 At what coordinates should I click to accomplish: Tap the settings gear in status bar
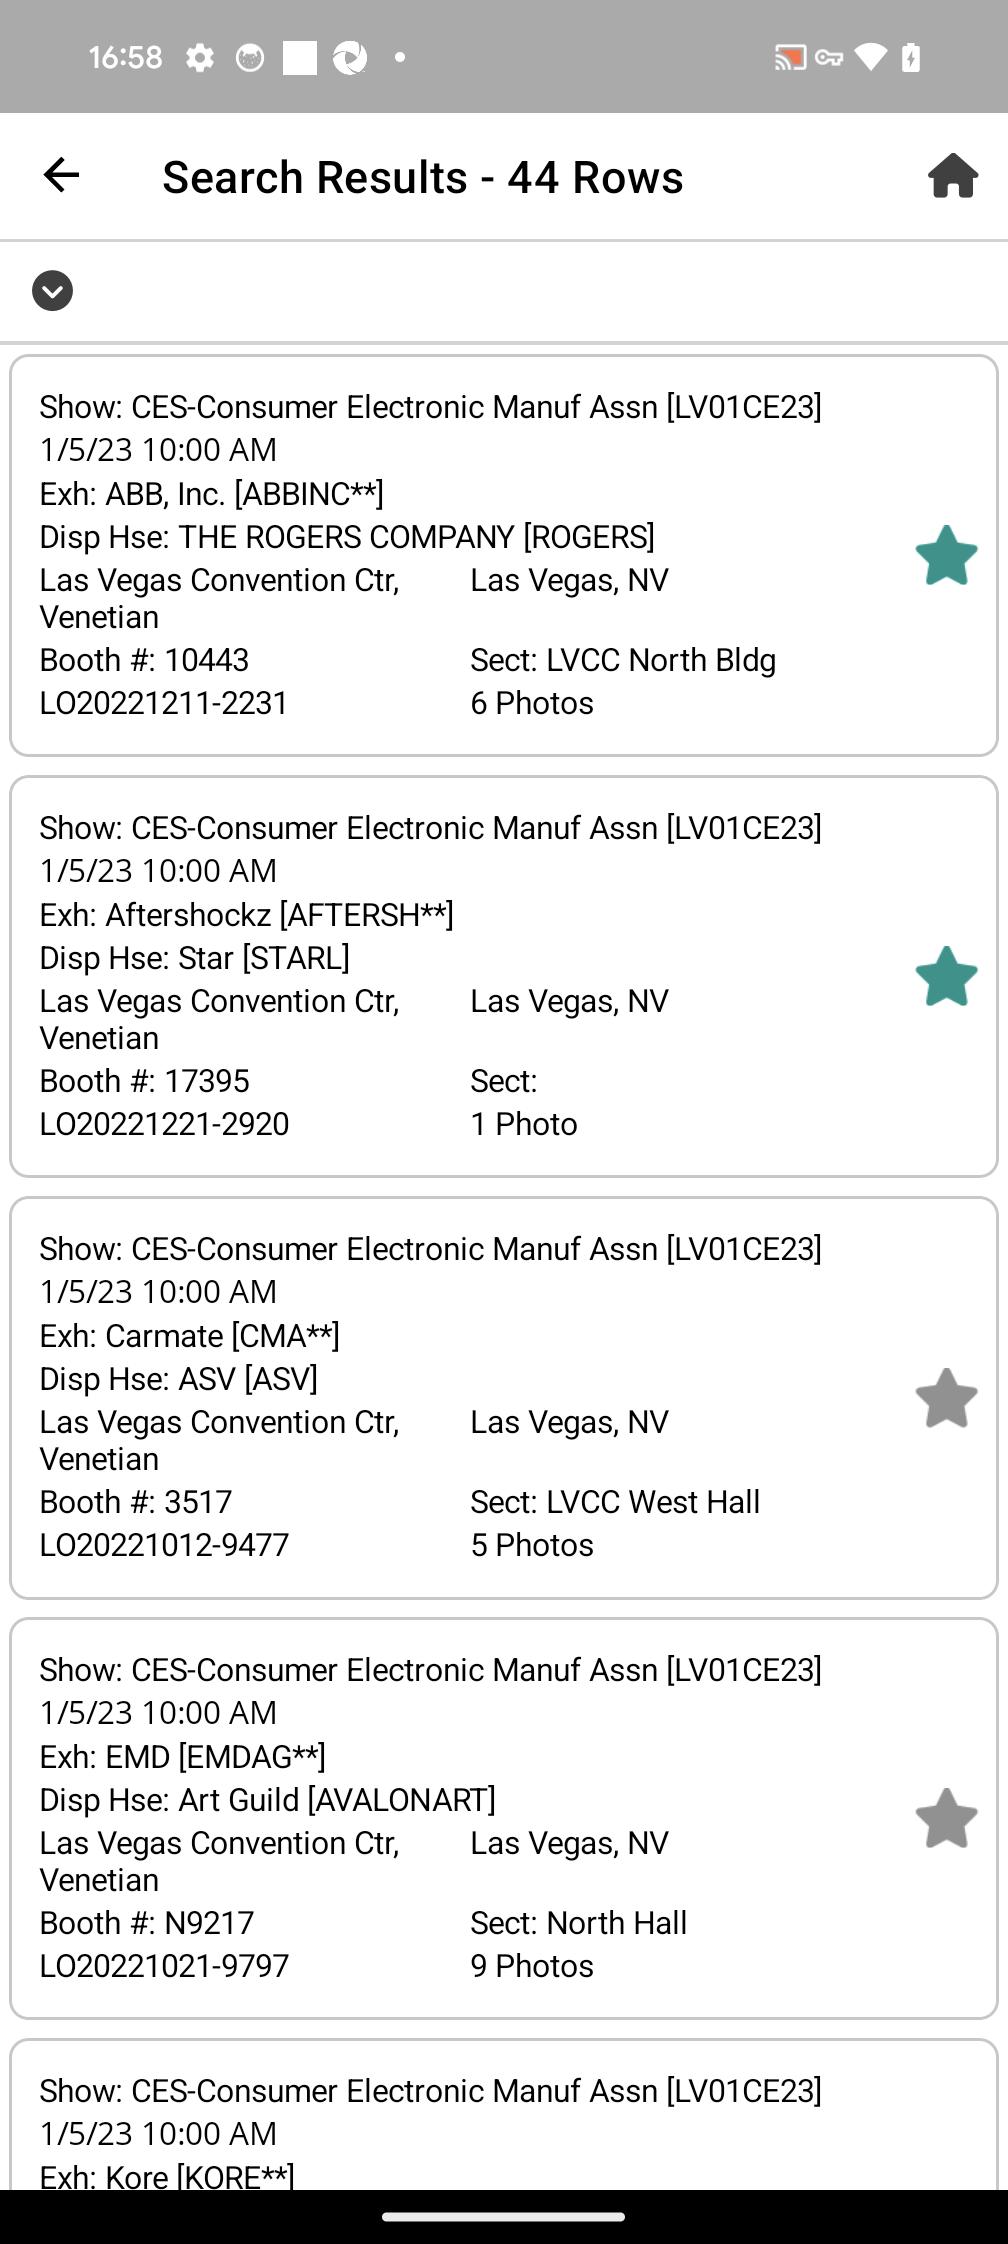tap(200, 58)
